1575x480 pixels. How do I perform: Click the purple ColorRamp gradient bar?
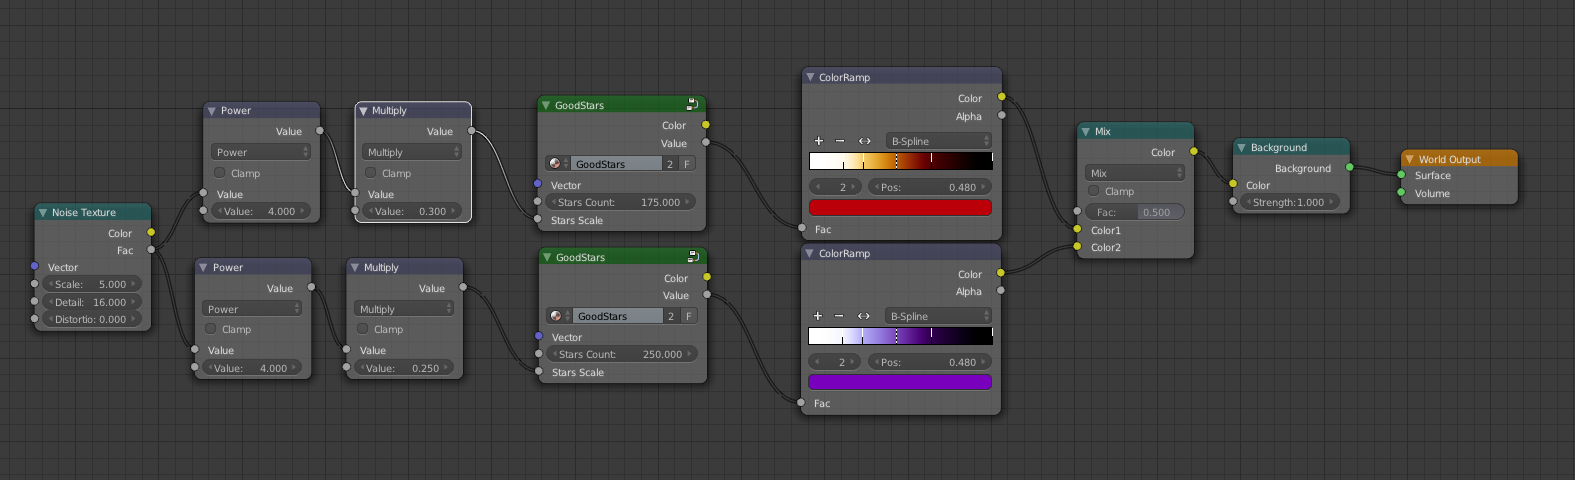coord(900,336)
